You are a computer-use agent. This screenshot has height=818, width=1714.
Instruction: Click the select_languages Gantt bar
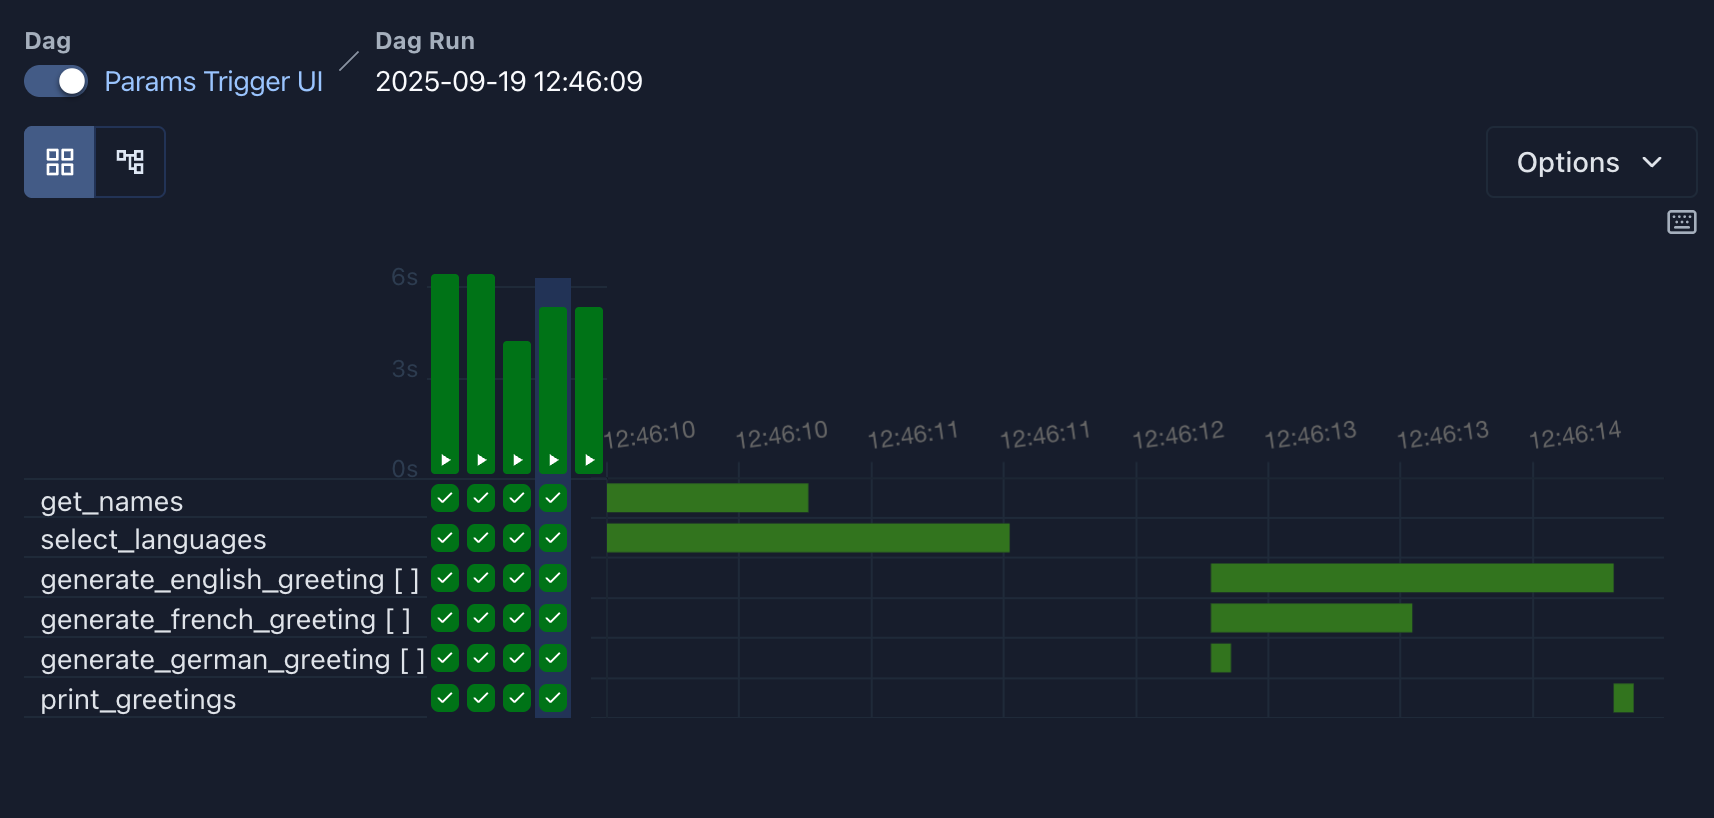click(x=807, y=538)
